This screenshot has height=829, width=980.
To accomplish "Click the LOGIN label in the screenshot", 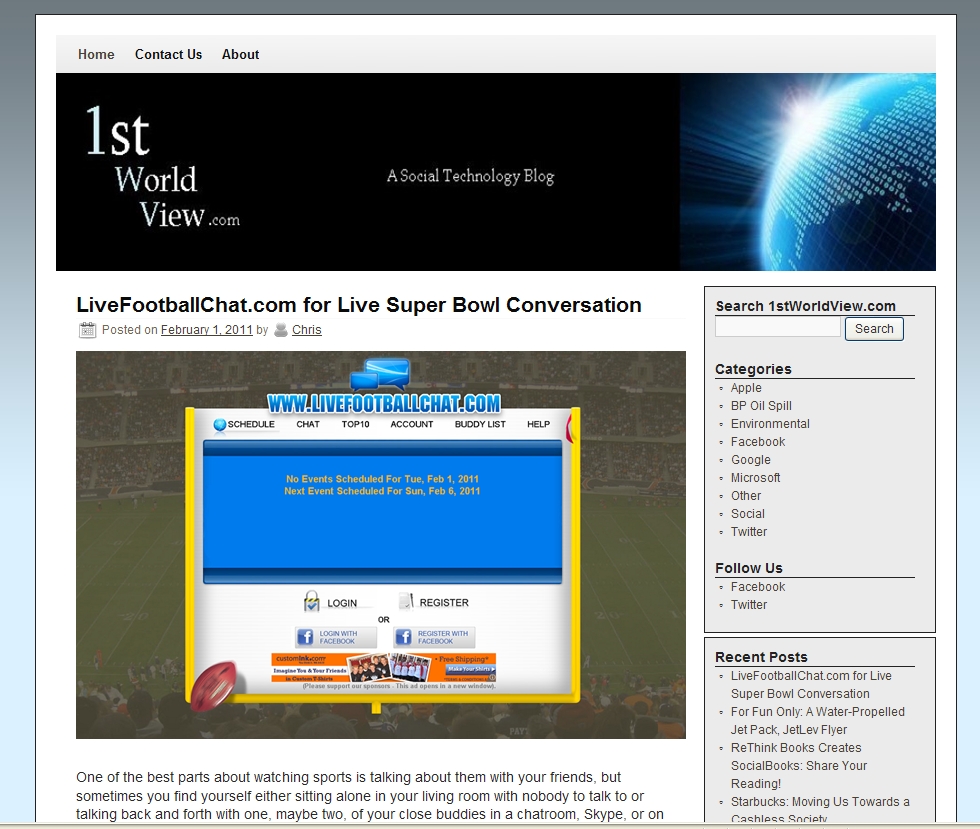I will click(342, 603).
